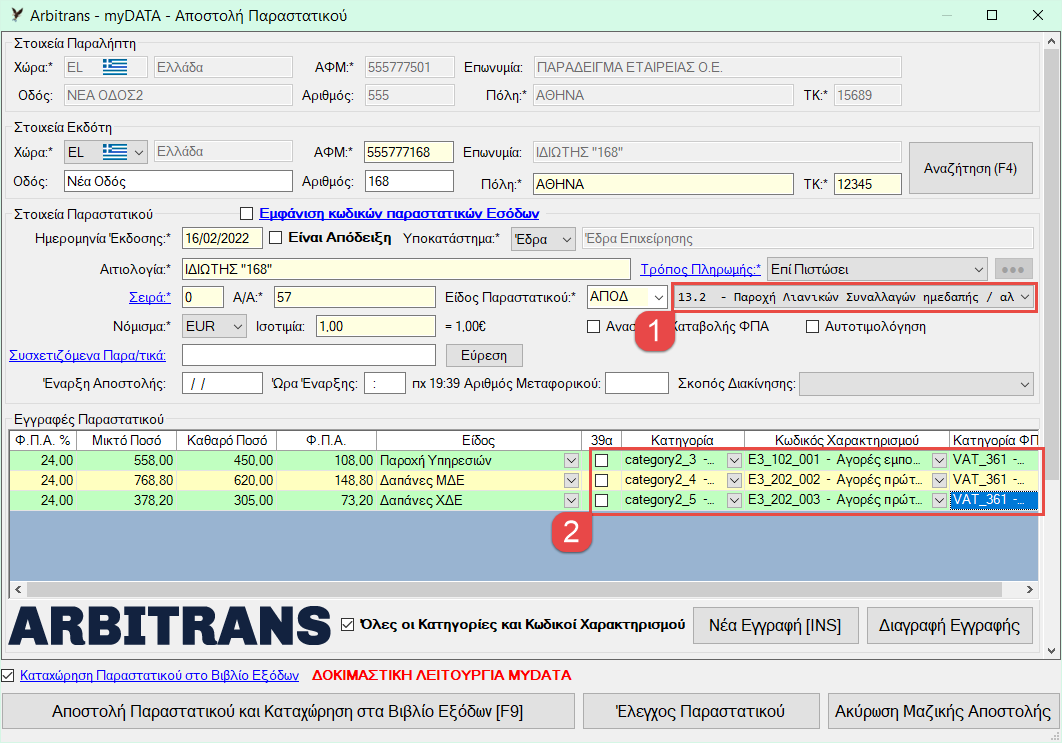This screenshot has height=743, width=1062.
Task: Open the category2_4 category dropdown arrow
Action: pyautogui.click(x=734, y=480)
